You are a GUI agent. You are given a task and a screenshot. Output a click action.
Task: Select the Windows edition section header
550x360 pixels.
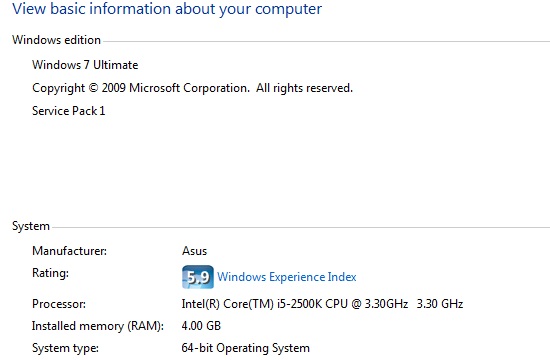(x=56, y=40)
